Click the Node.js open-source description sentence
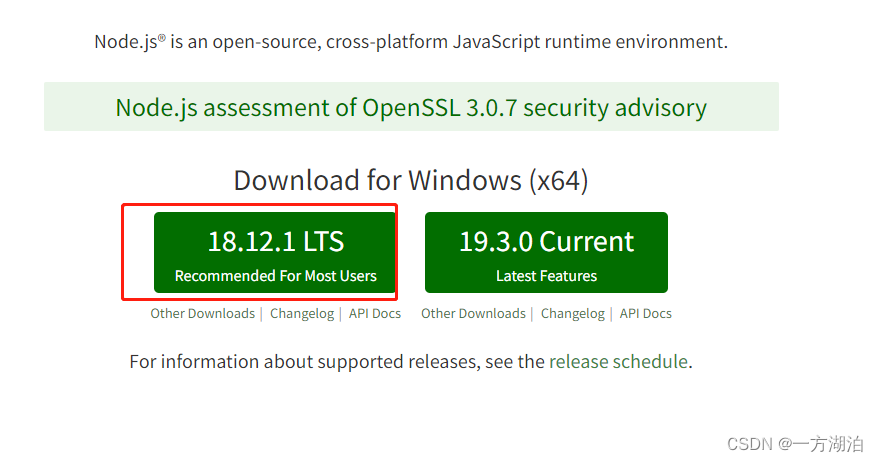 click(411, 42)
